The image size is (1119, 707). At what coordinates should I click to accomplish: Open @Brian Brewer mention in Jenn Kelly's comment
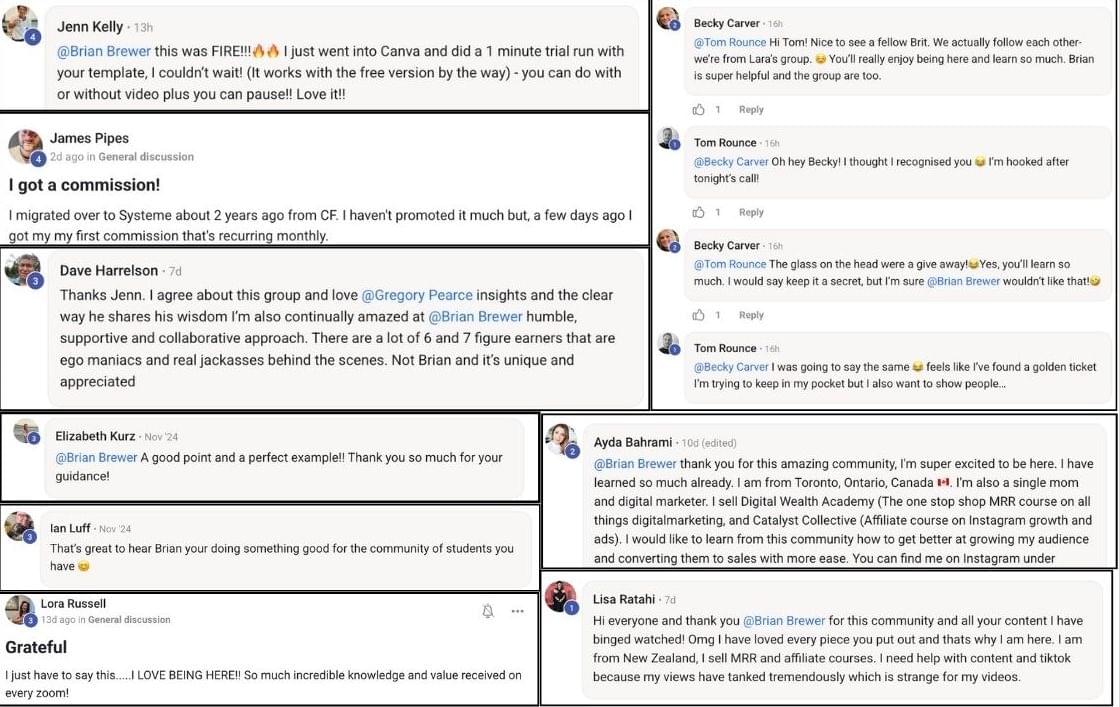tap(104, 51)
